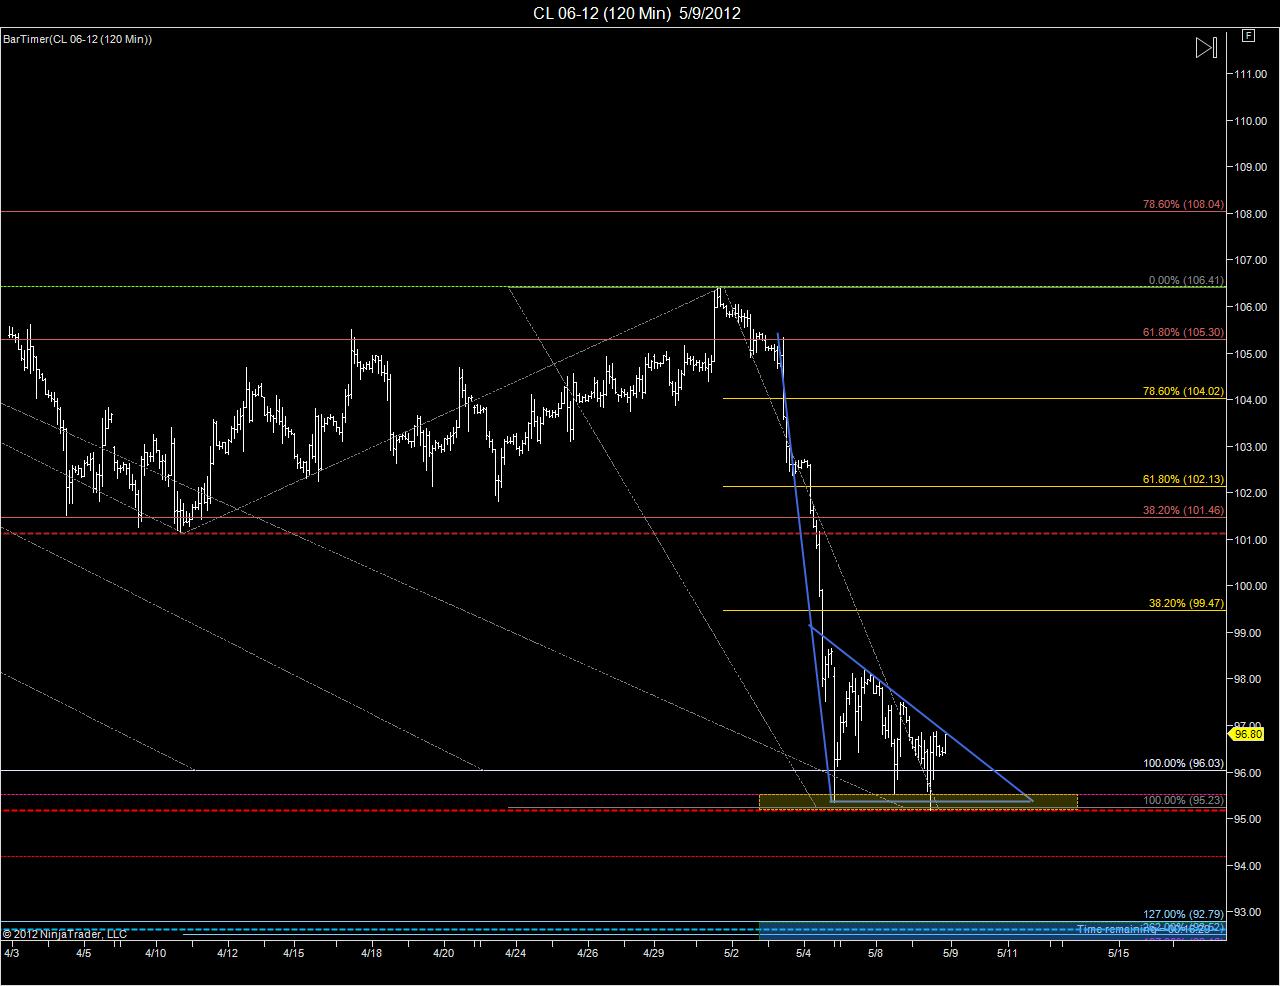Select the BarTimer(CL 06-12 (120 Min)) indicator label

(x=77, y=39)
